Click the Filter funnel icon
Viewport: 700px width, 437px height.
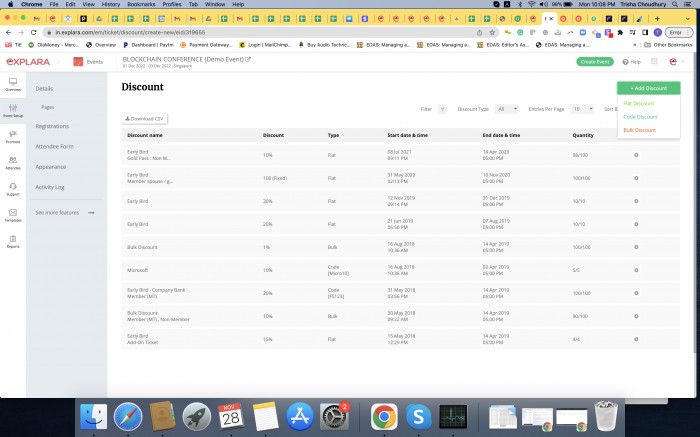(442, 109)
